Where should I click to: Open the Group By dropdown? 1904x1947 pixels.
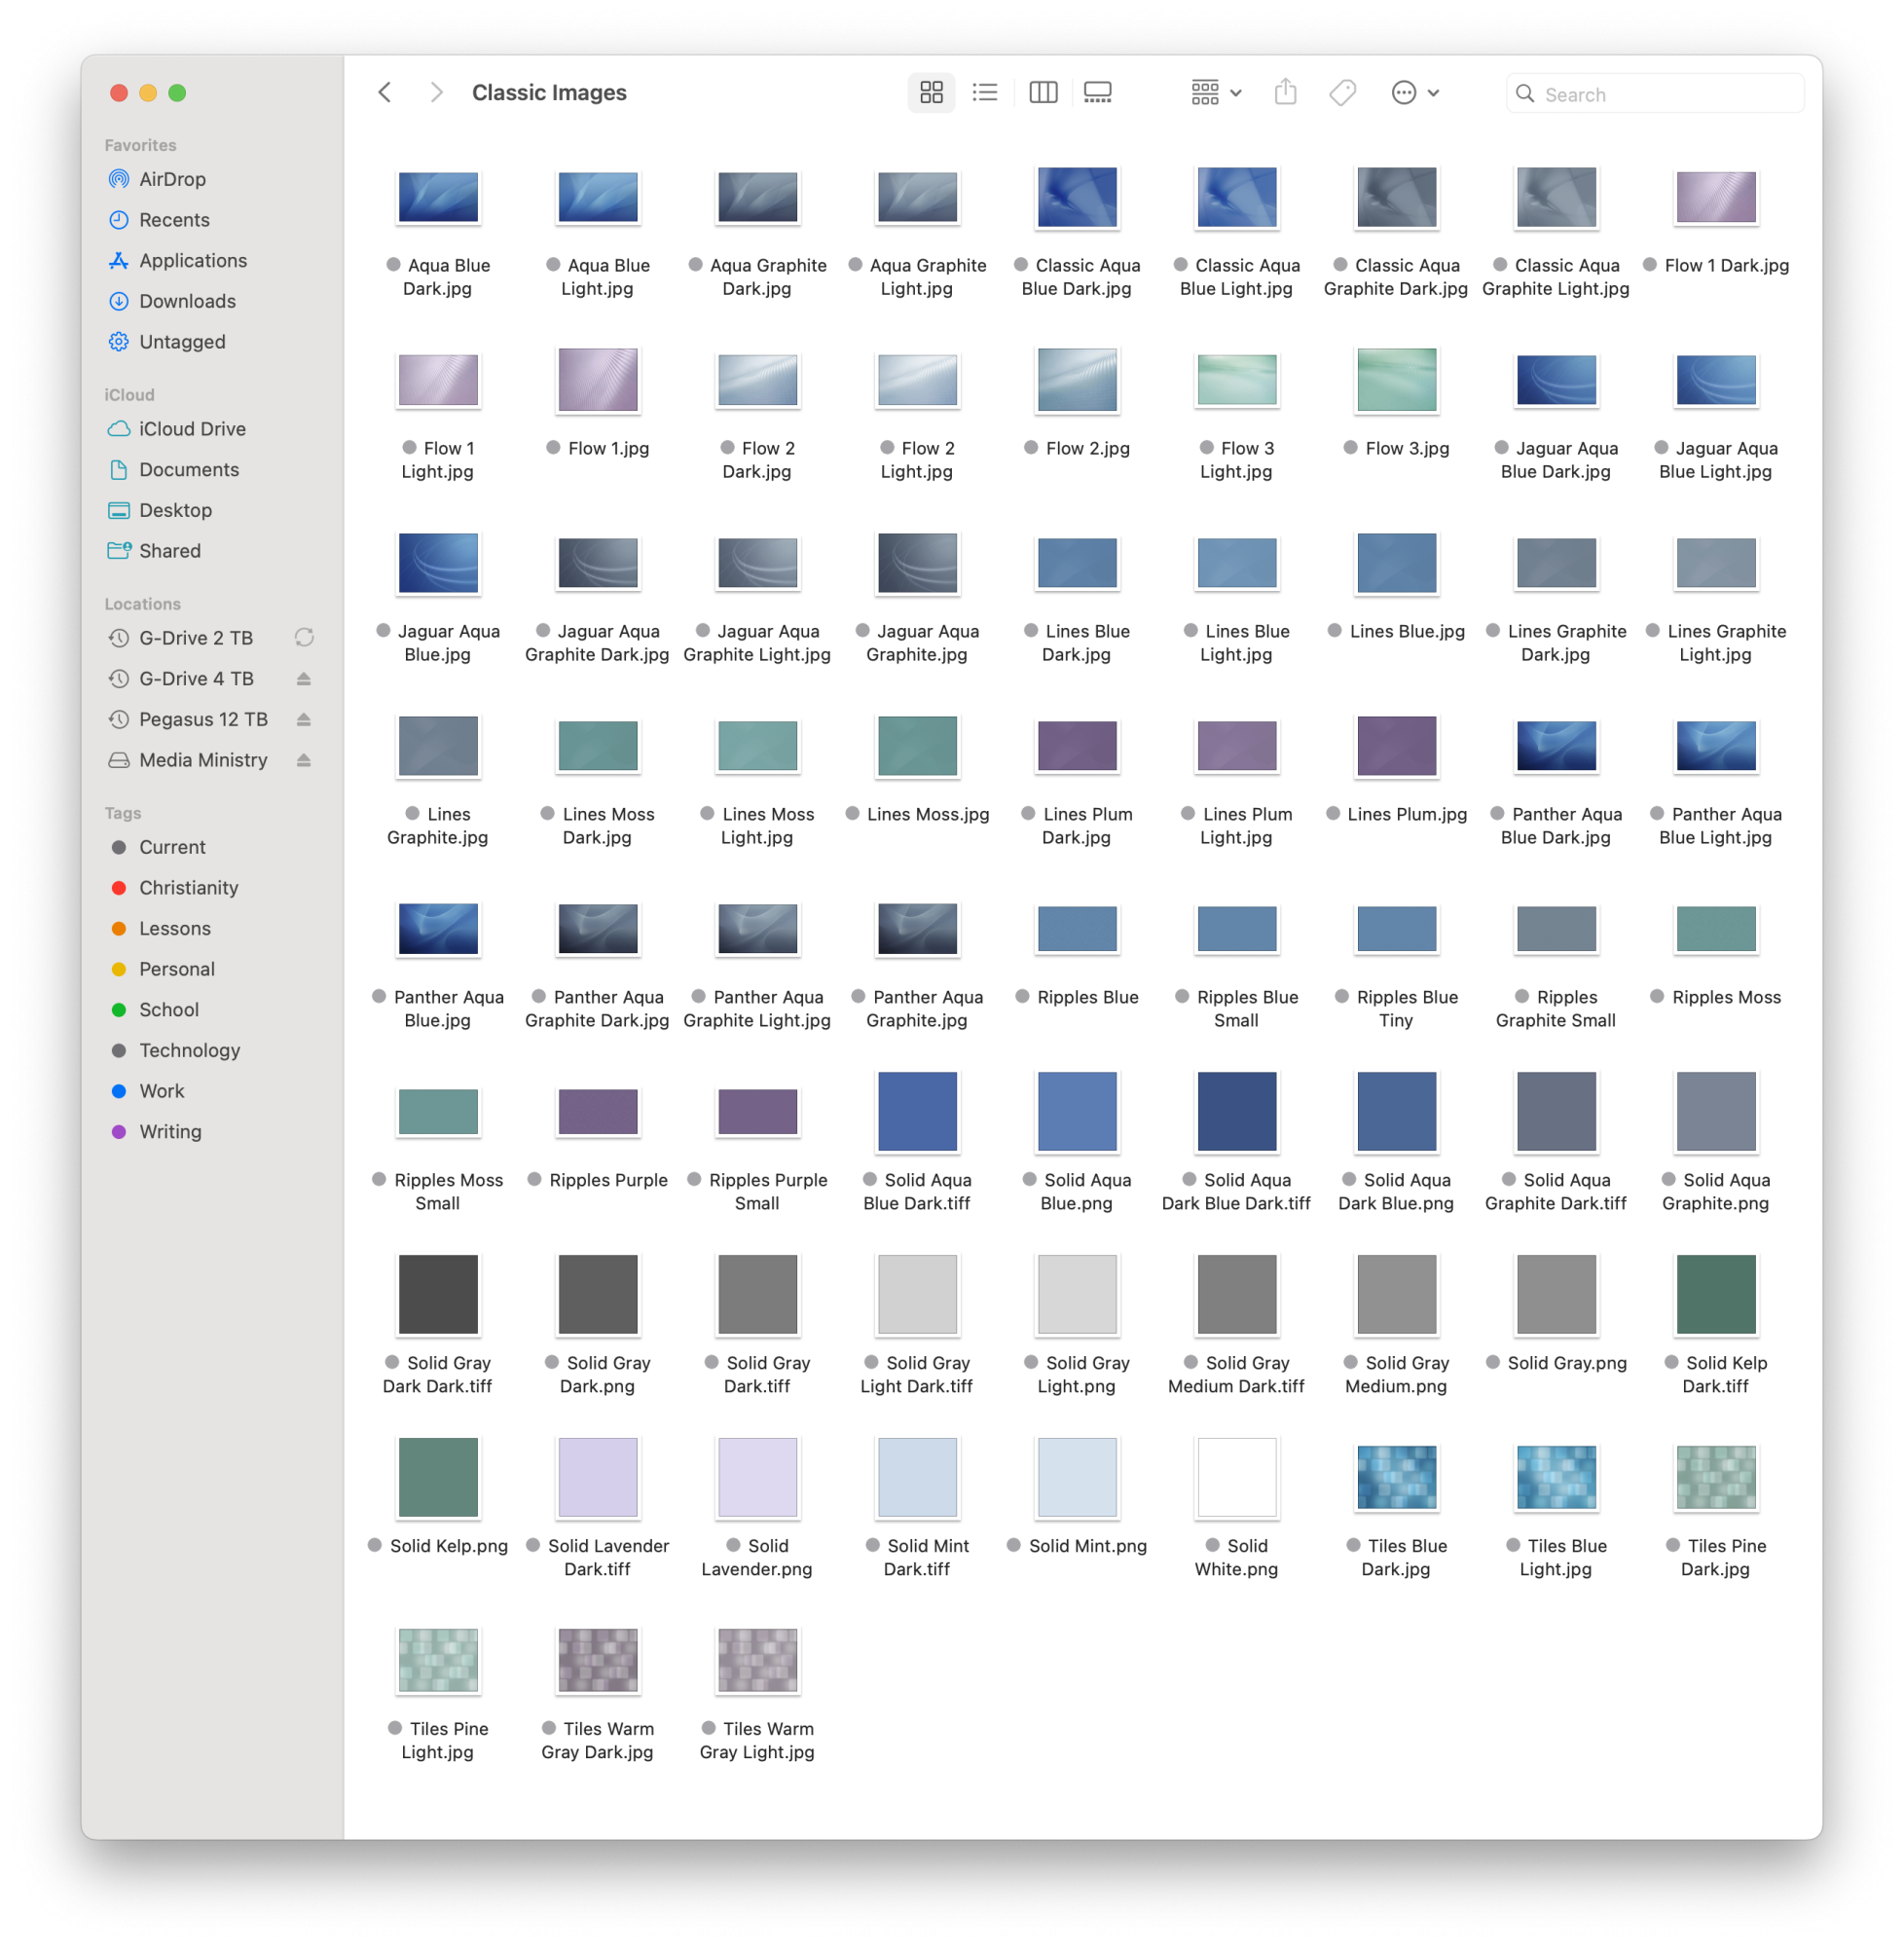tap(1215, 93)
